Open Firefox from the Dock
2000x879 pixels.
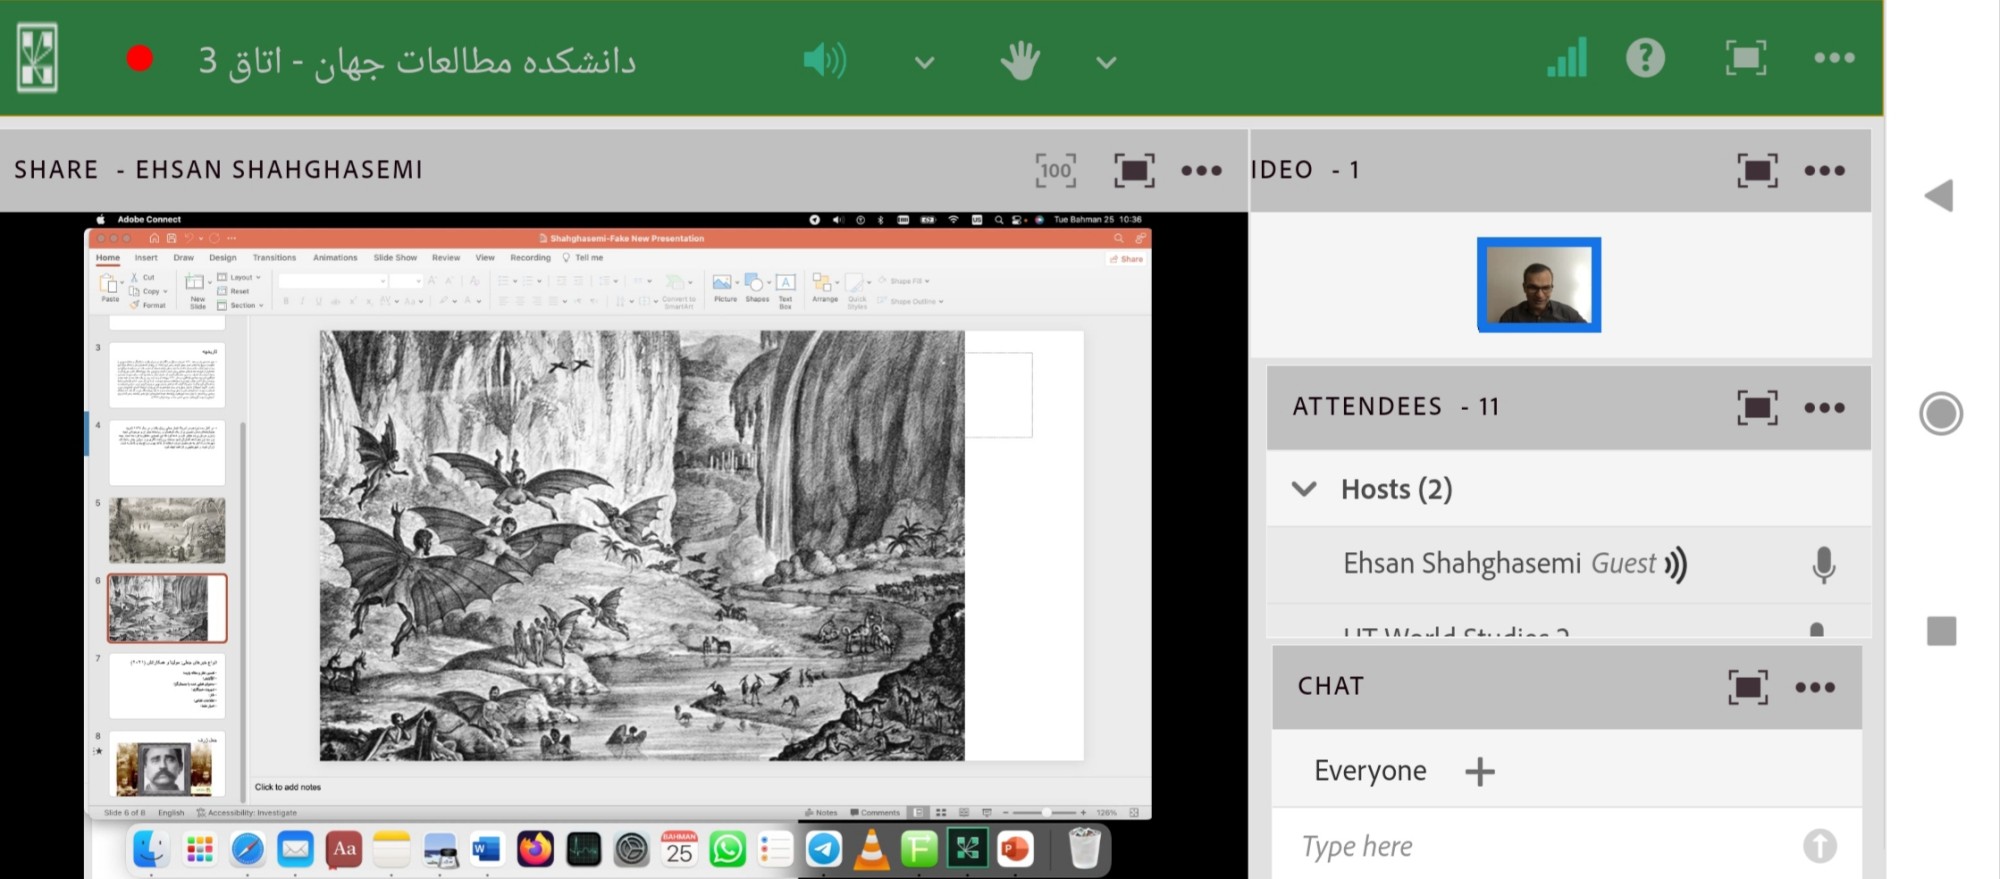click(535, 850)
